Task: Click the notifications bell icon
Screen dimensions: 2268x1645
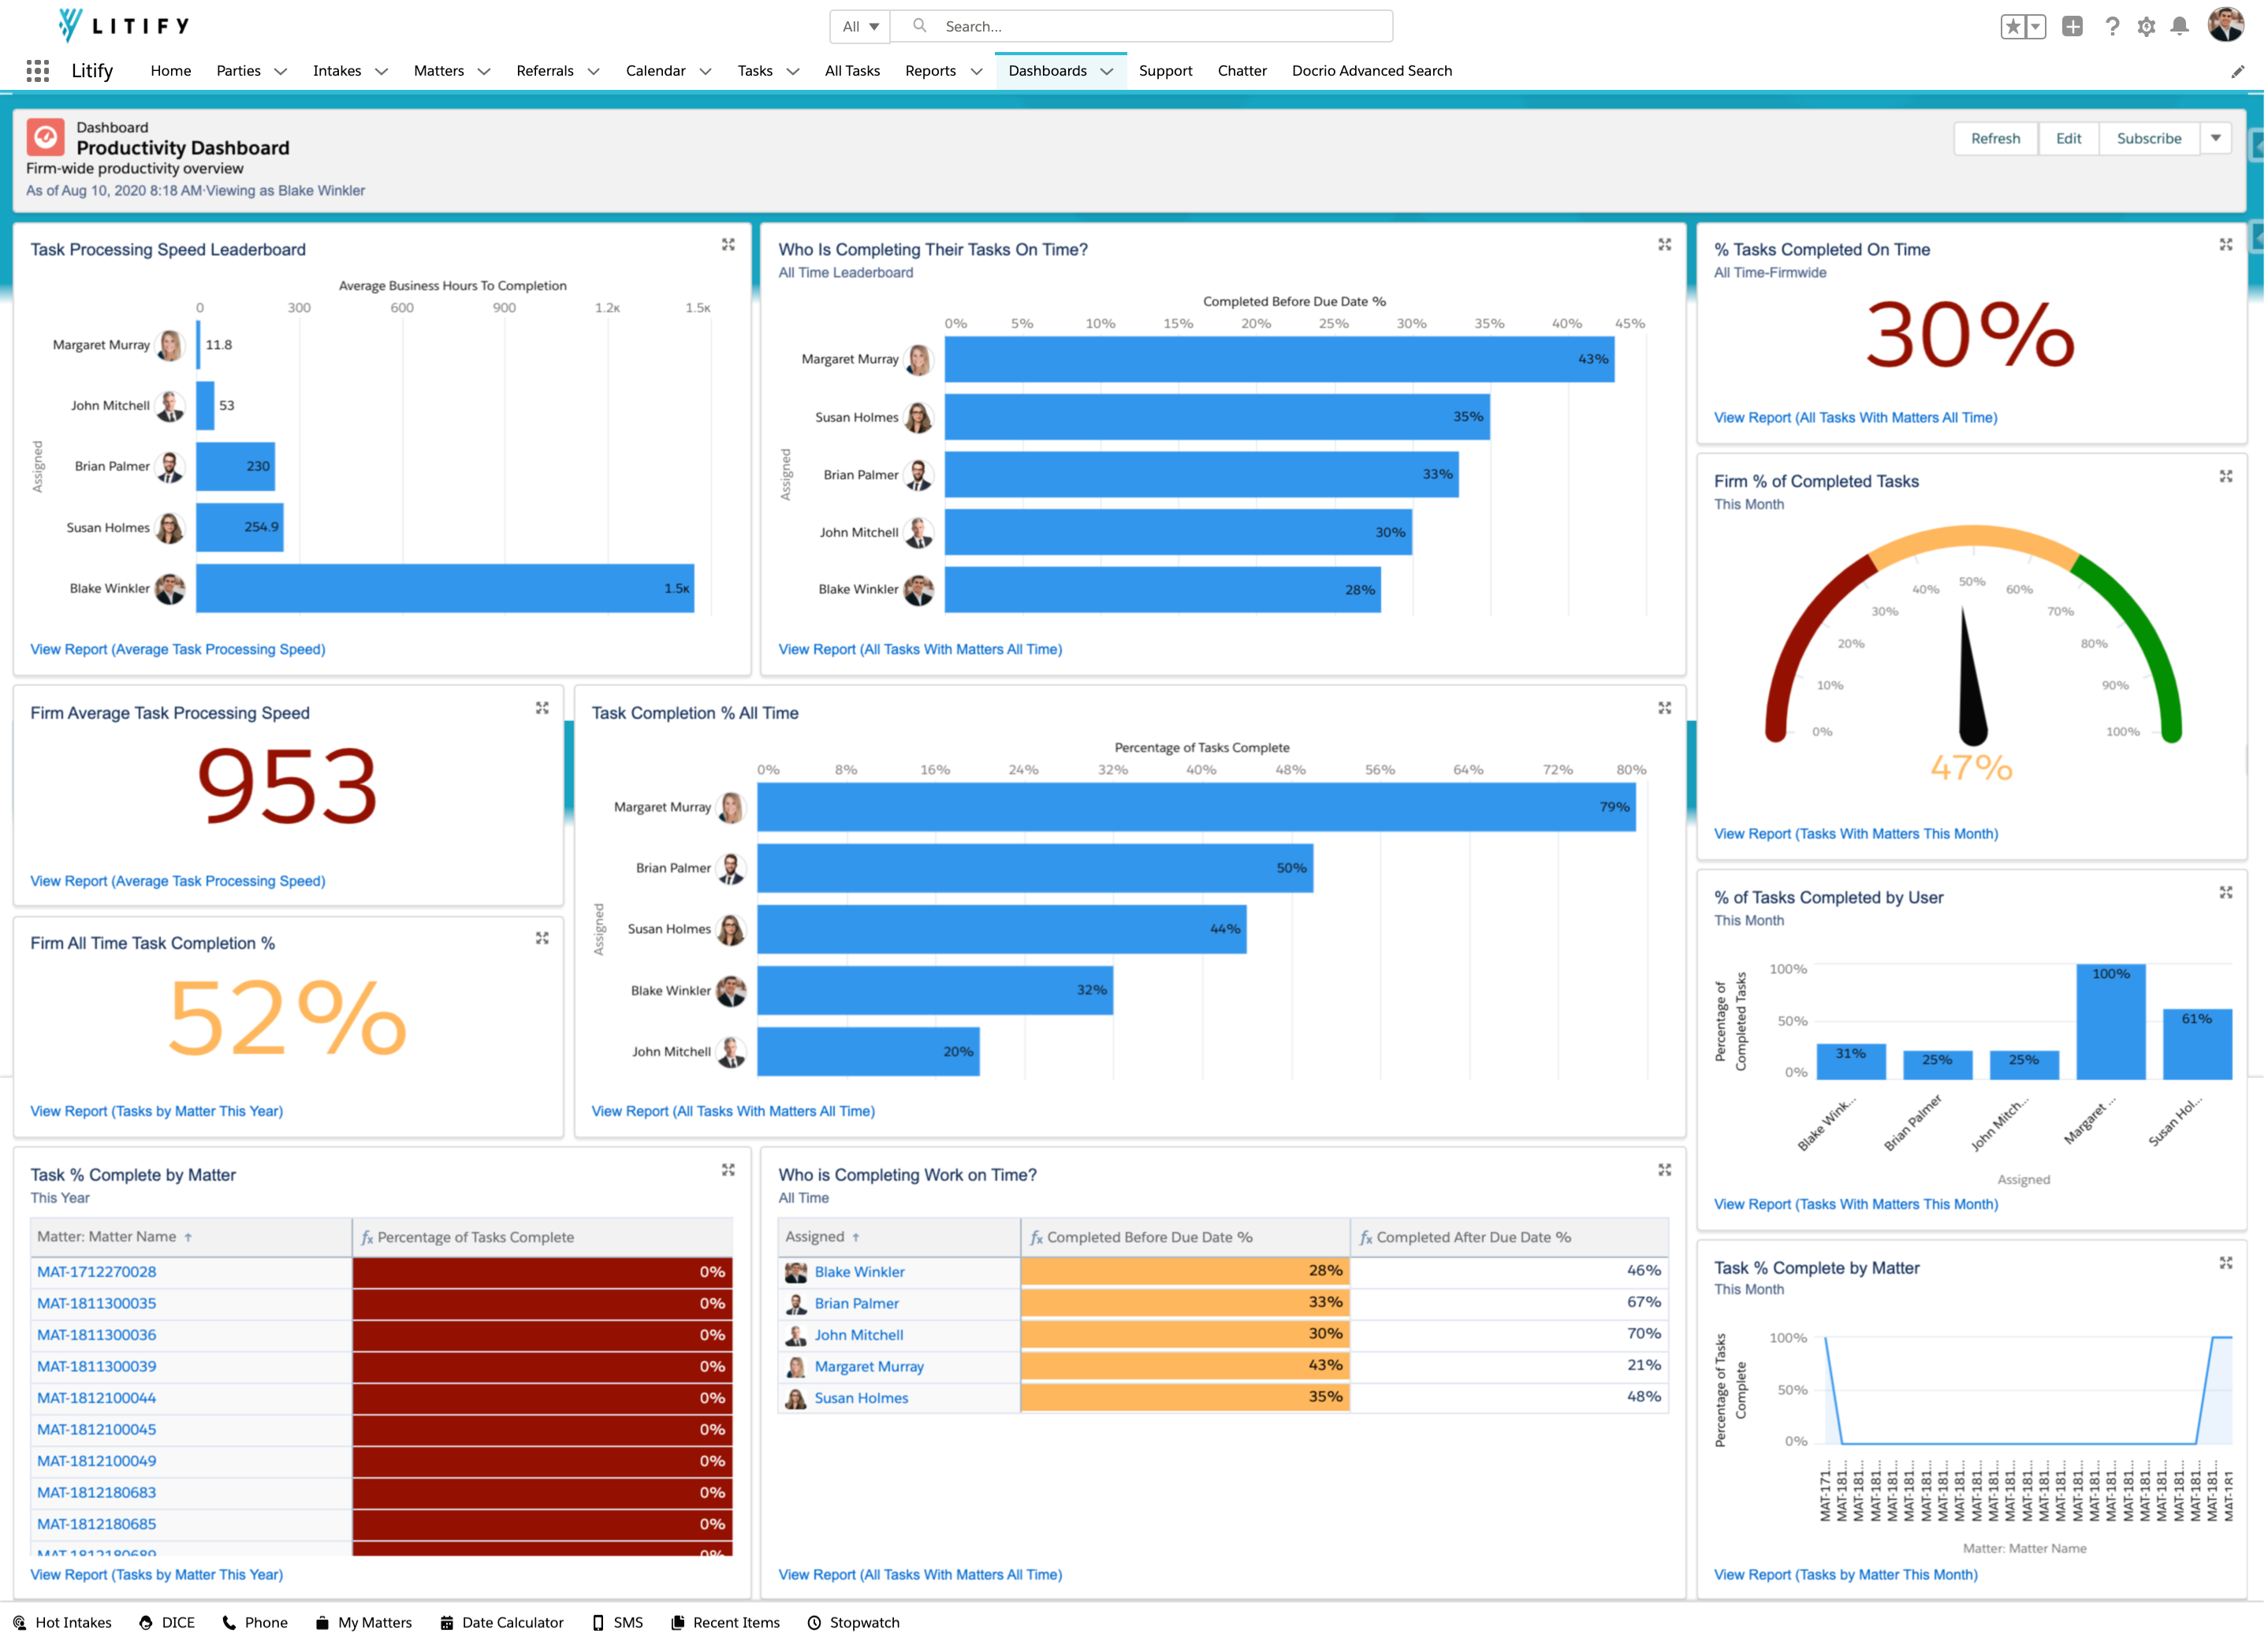Action: click(x=2179, y=27)
